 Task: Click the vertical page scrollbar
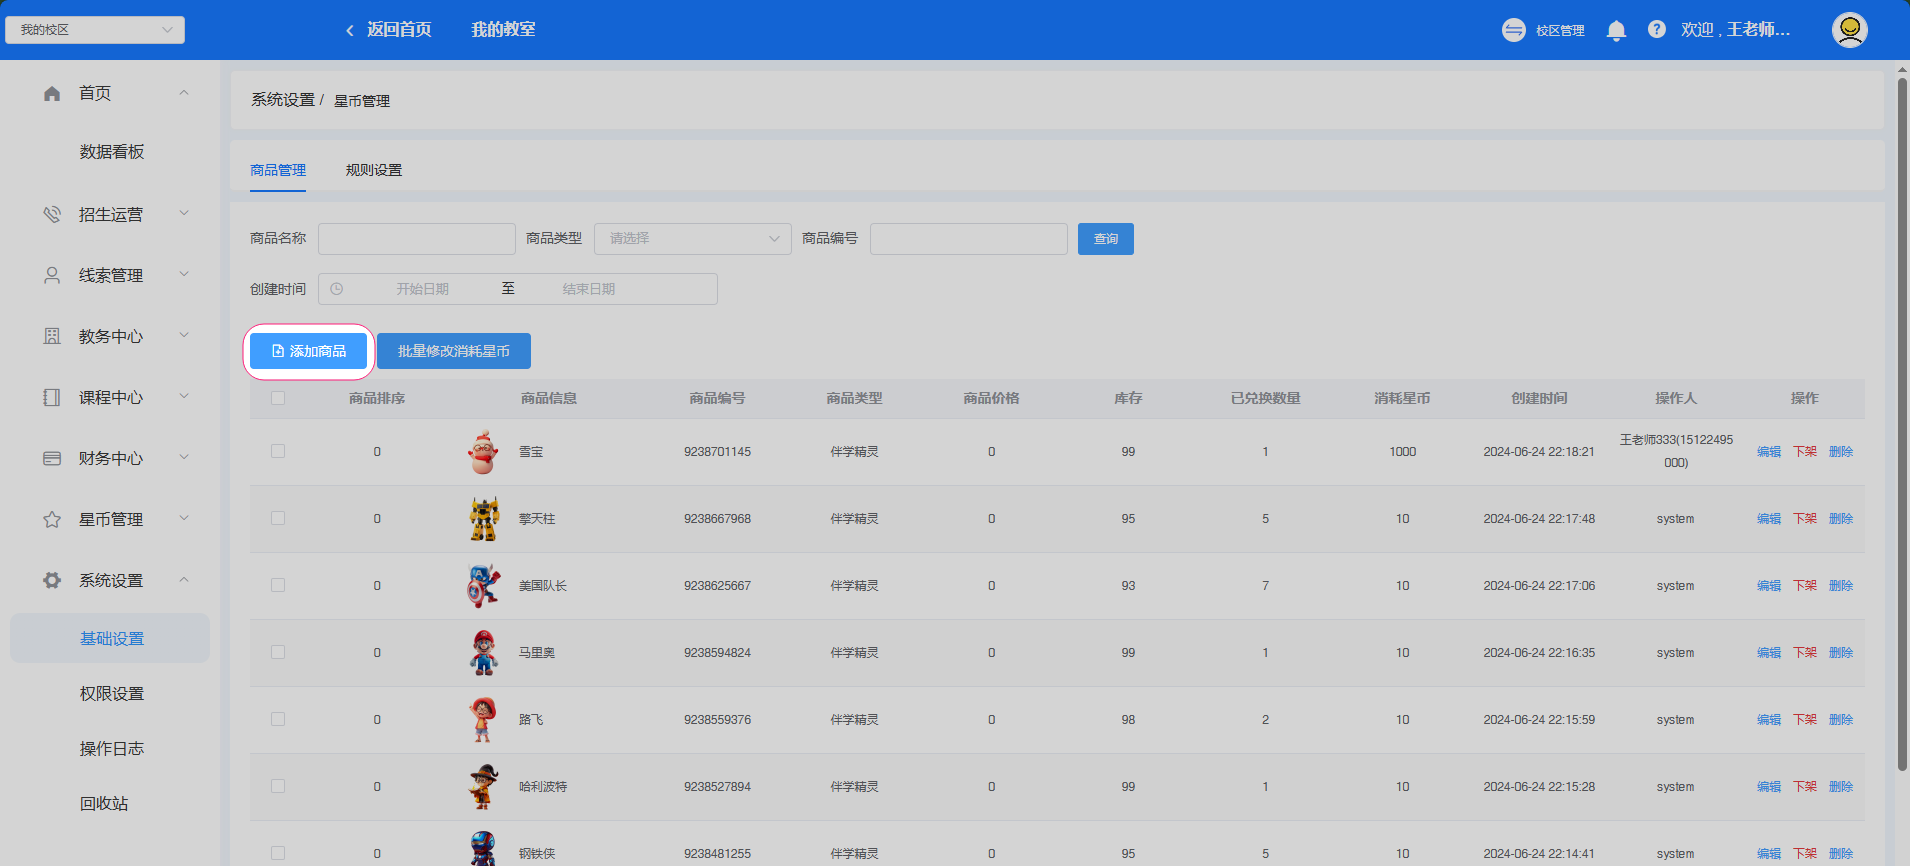coord(1902,420)
